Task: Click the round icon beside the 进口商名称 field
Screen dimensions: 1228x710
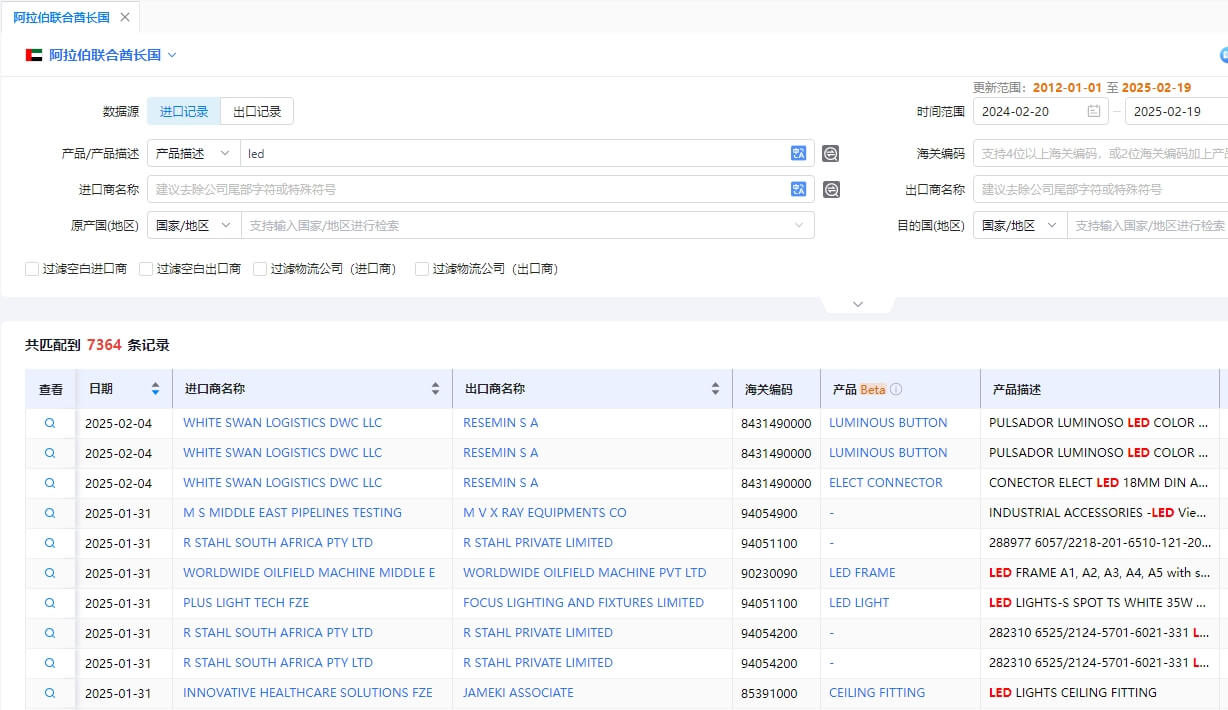Action: pos(831,189)
